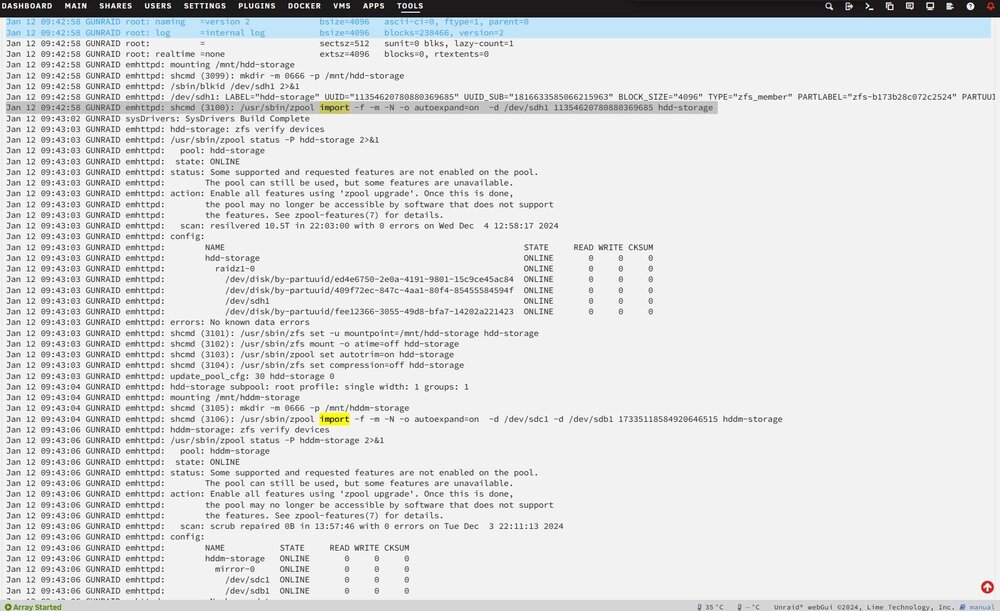Open the red notifications bell
This screenshot has height=611, width=1000.
point(990,6)
